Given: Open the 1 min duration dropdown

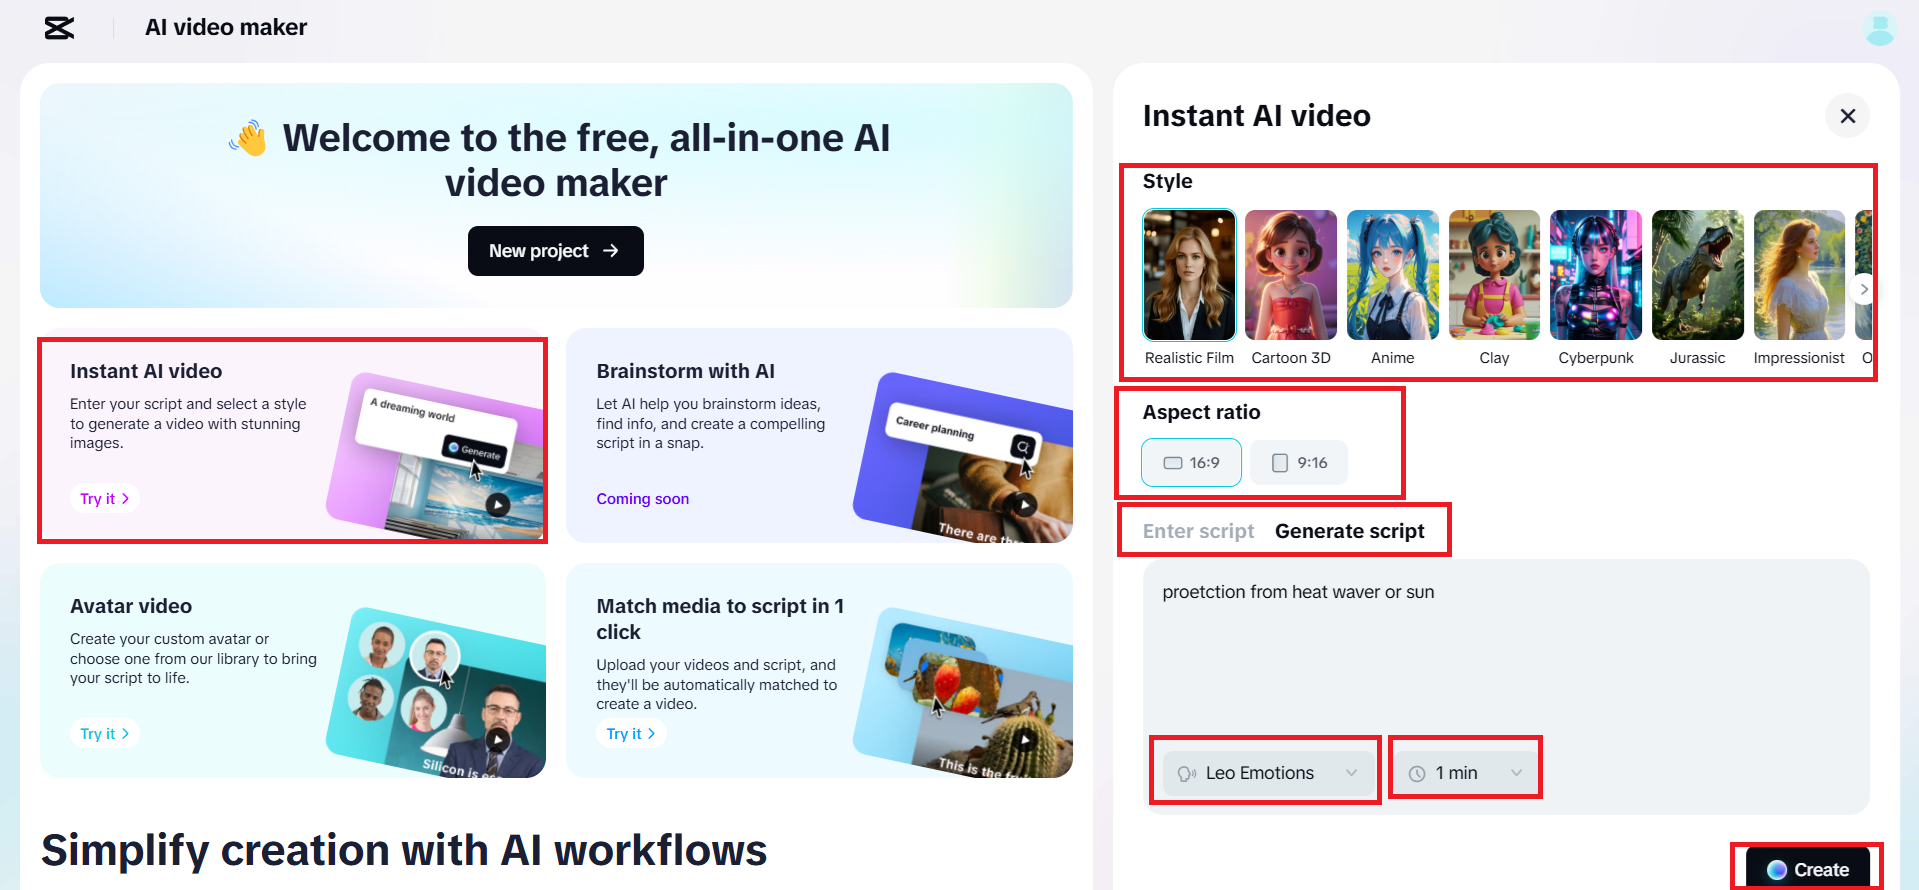Looking at the screenshot, I should [x=1465, y=773].
